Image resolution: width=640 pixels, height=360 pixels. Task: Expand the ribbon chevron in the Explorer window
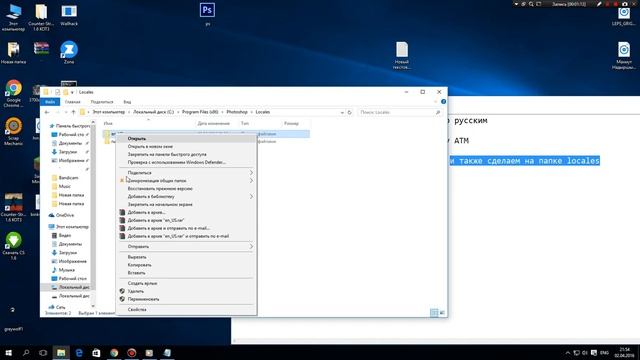point(436,102)
